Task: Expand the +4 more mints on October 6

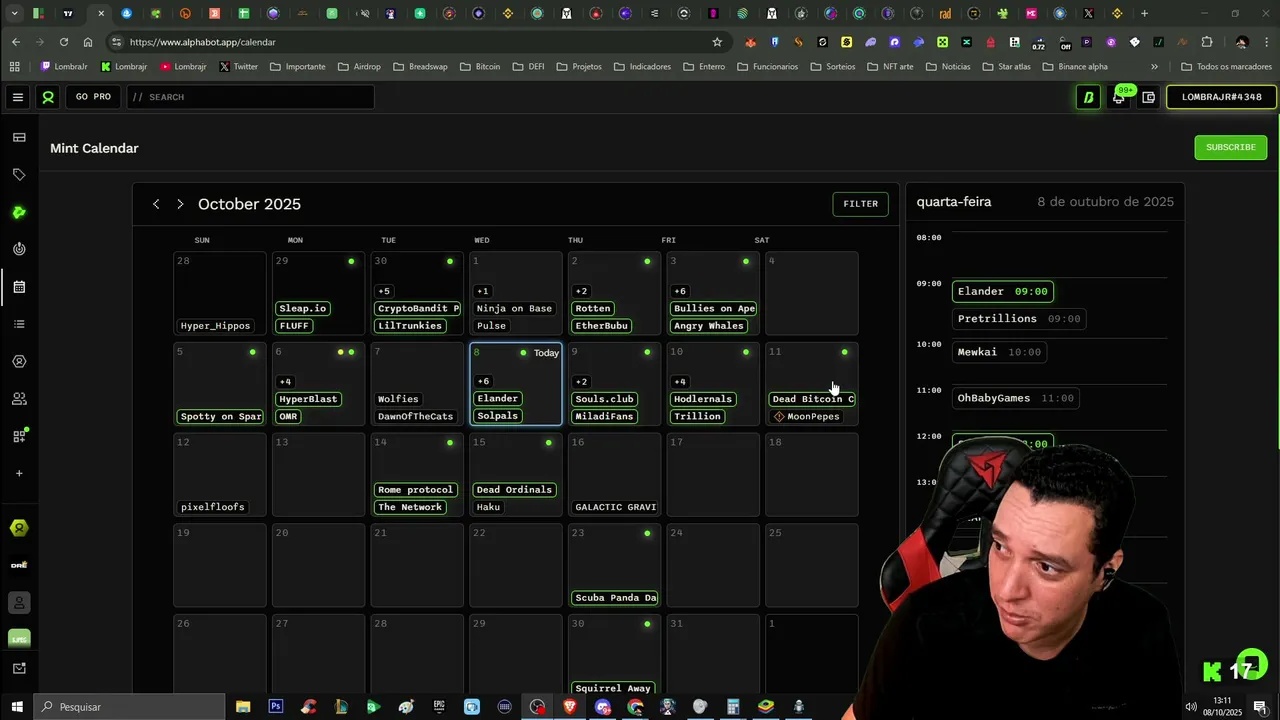Action: click(285, 381)
